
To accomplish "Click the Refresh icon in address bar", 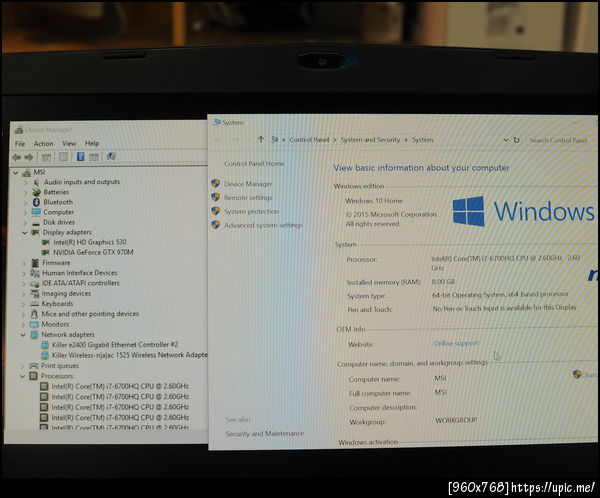I will click(516, 140).
